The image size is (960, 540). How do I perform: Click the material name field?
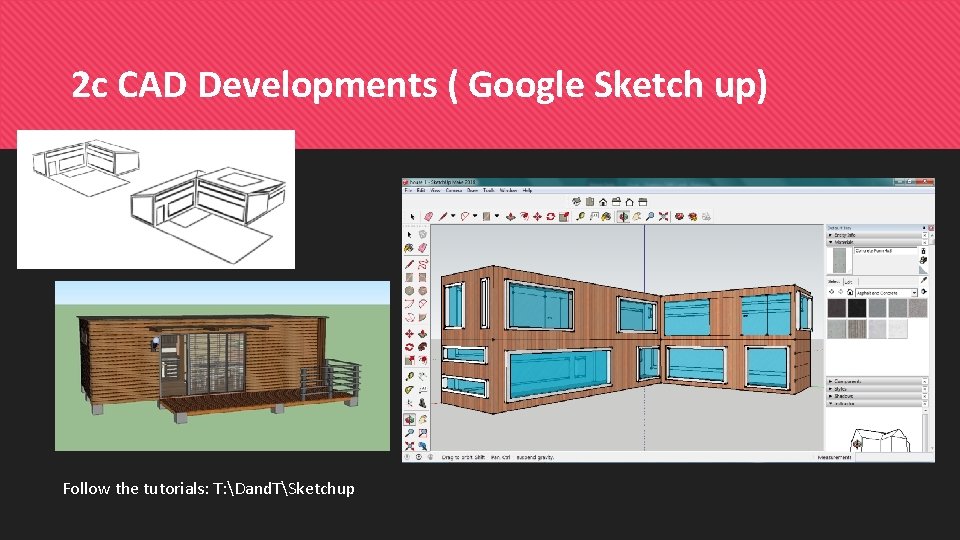click(x=885, y=251)
